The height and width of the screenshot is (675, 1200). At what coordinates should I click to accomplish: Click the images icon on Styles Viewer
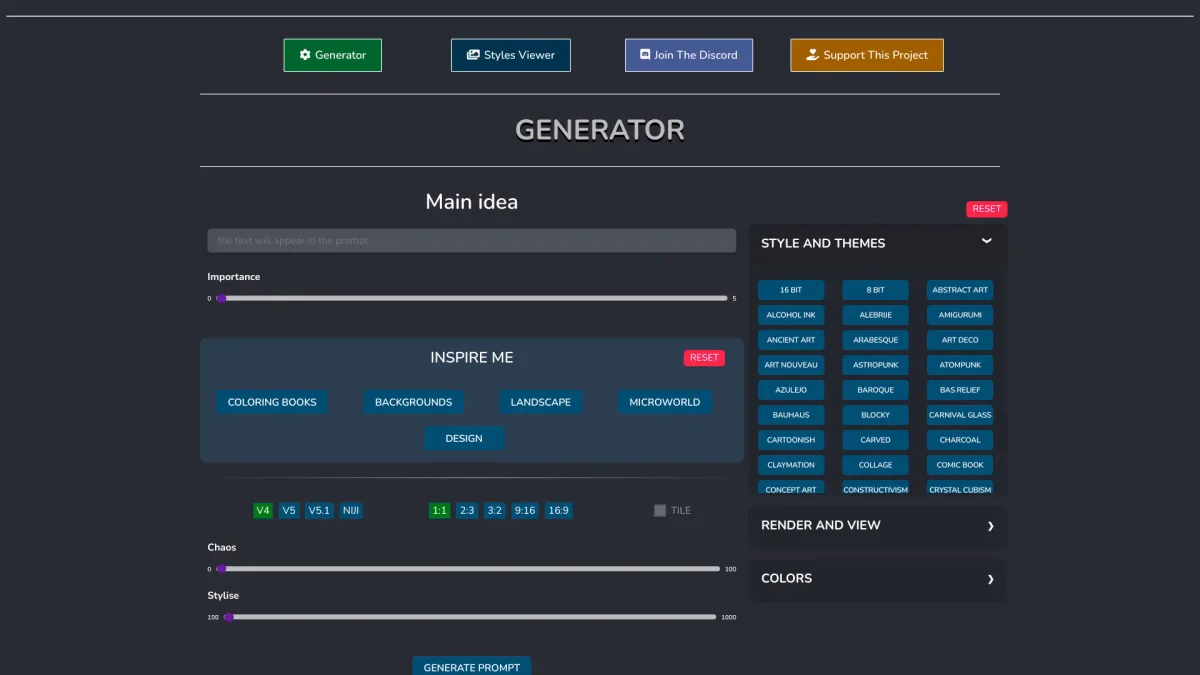(473, 55)
